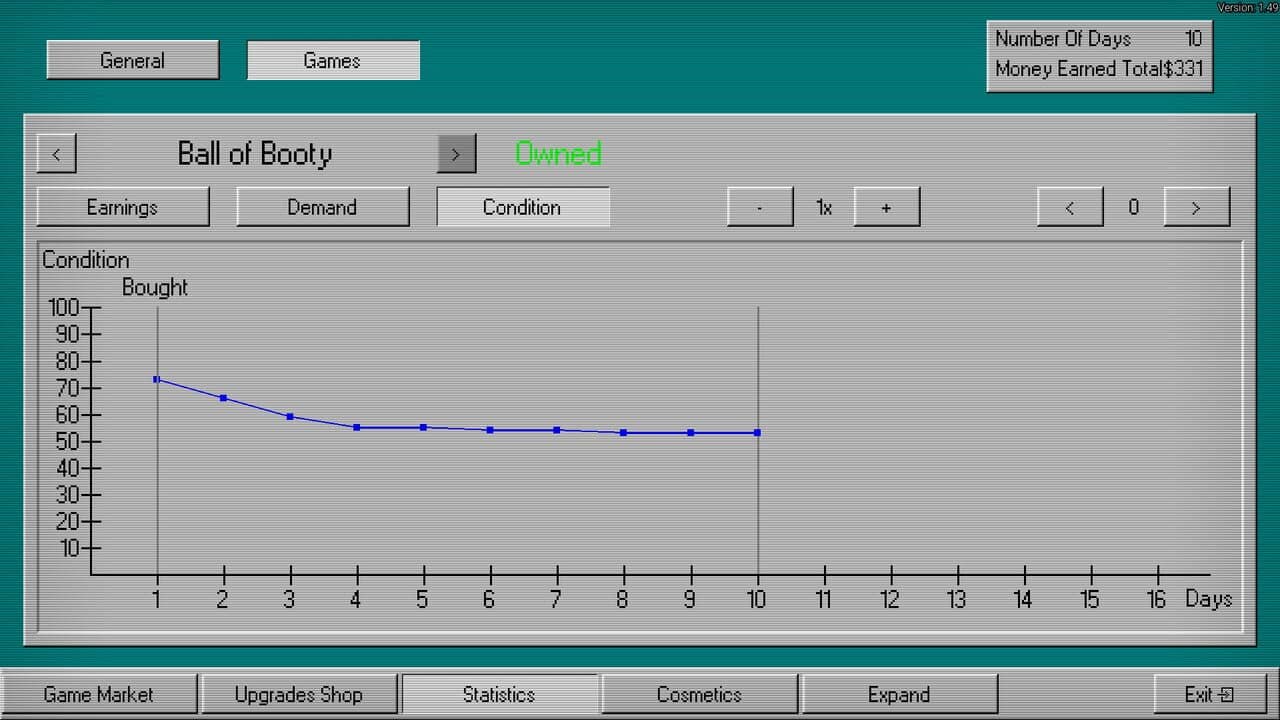Open the Upgrades Shop
This screenshot has width=1280, height=720.
click(299, 694)
